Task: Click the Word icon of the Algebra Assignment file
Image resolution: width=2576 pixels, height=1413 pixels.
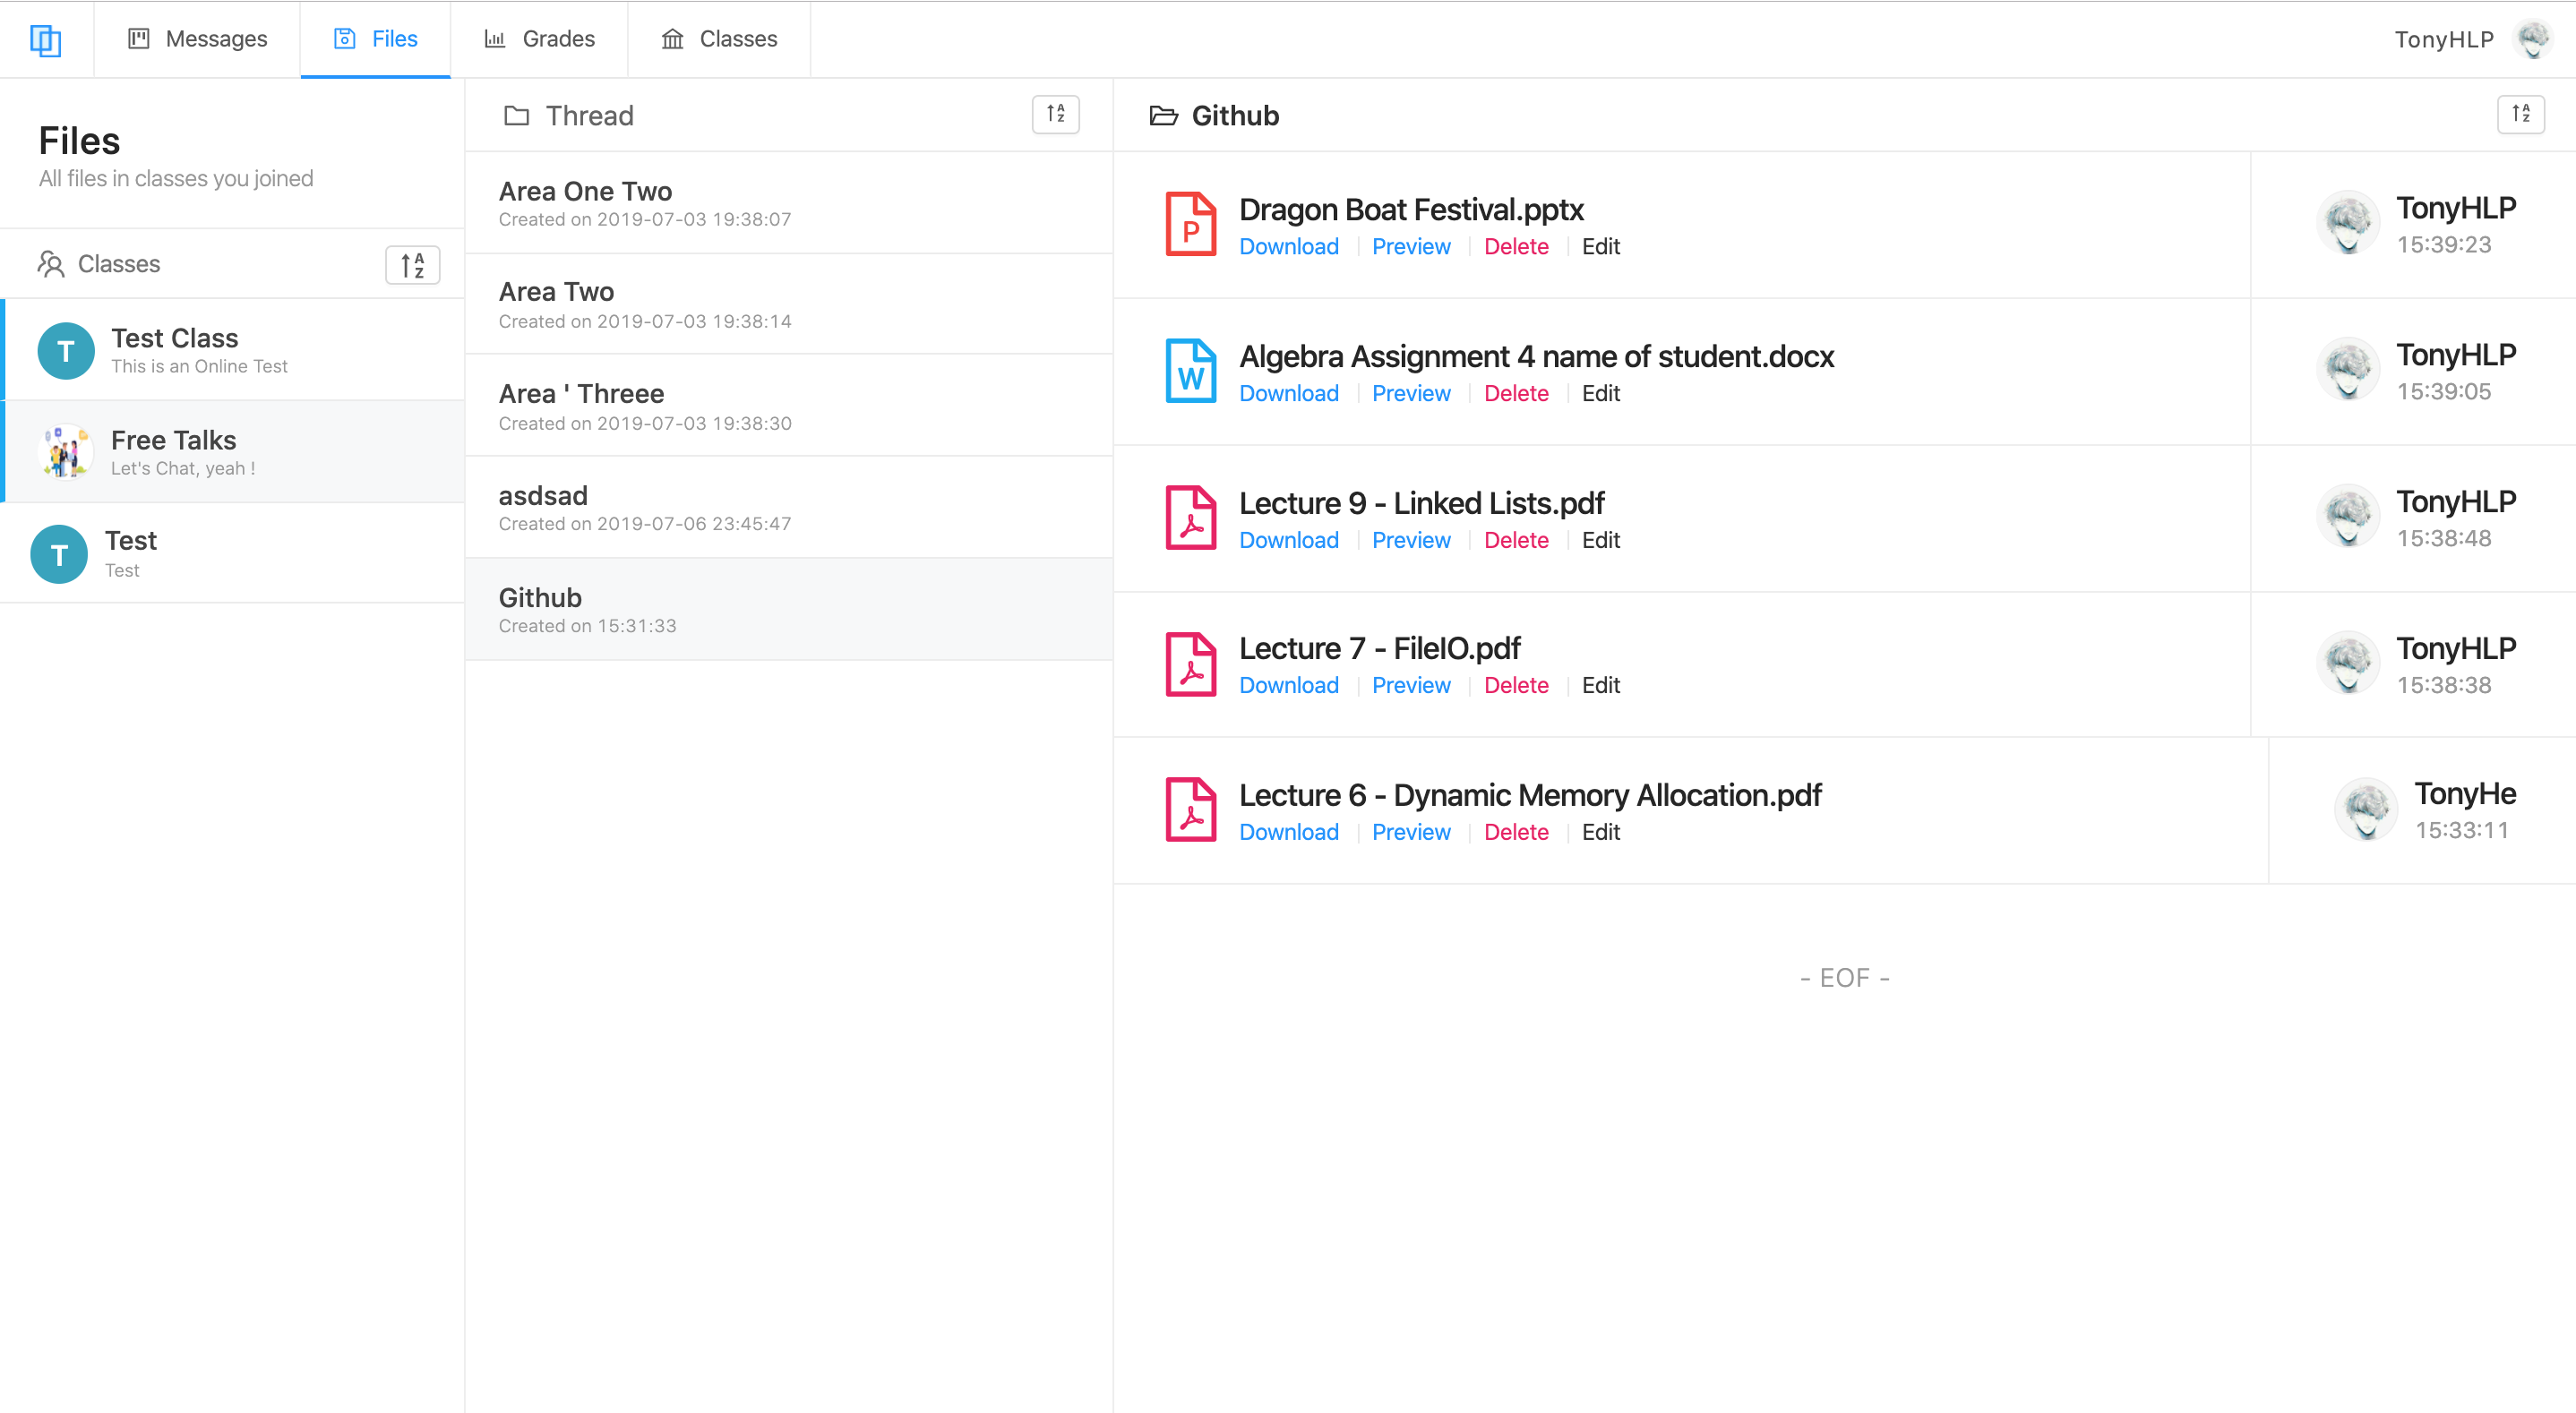Action: tap(1190, 372)
